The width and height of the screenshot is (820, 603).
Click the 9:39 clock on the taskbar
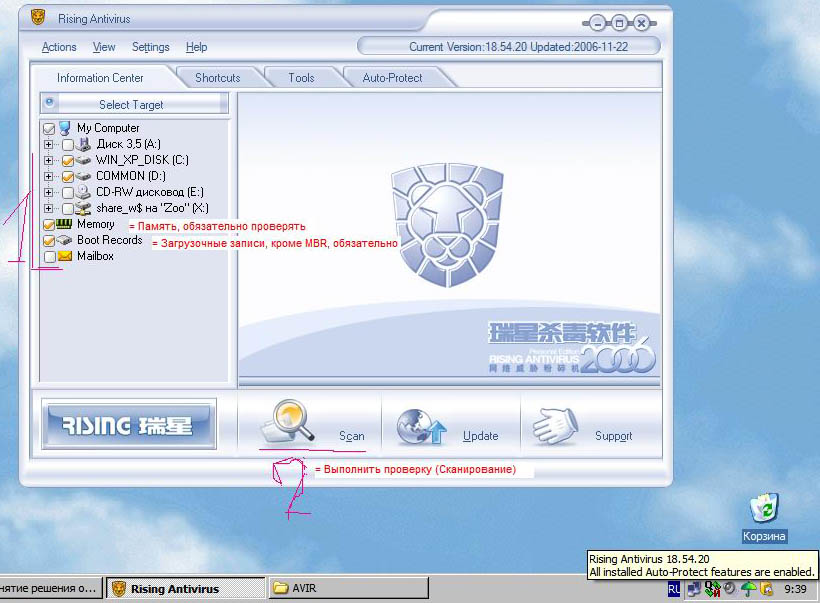(x=795, y=589)
